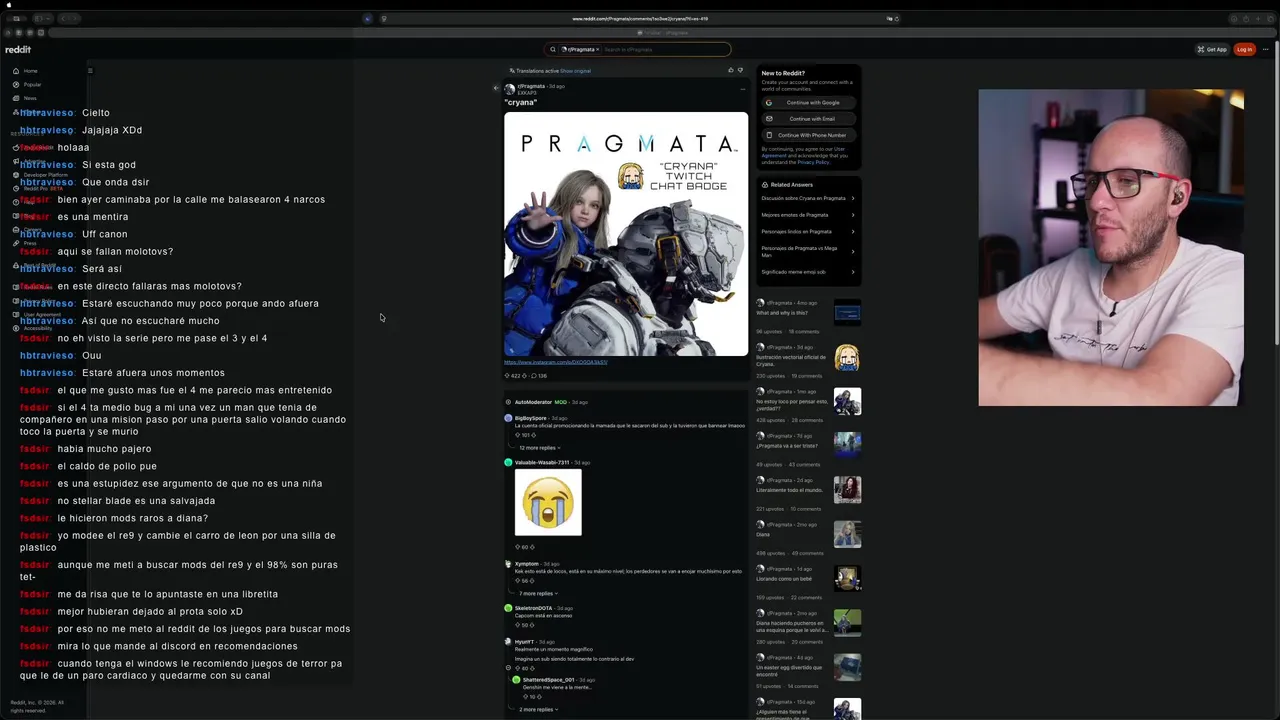Upvote the crying emoji comment with 60 votes
The width and height of the screenshot is (1280, 720).
tap(518, 547)
